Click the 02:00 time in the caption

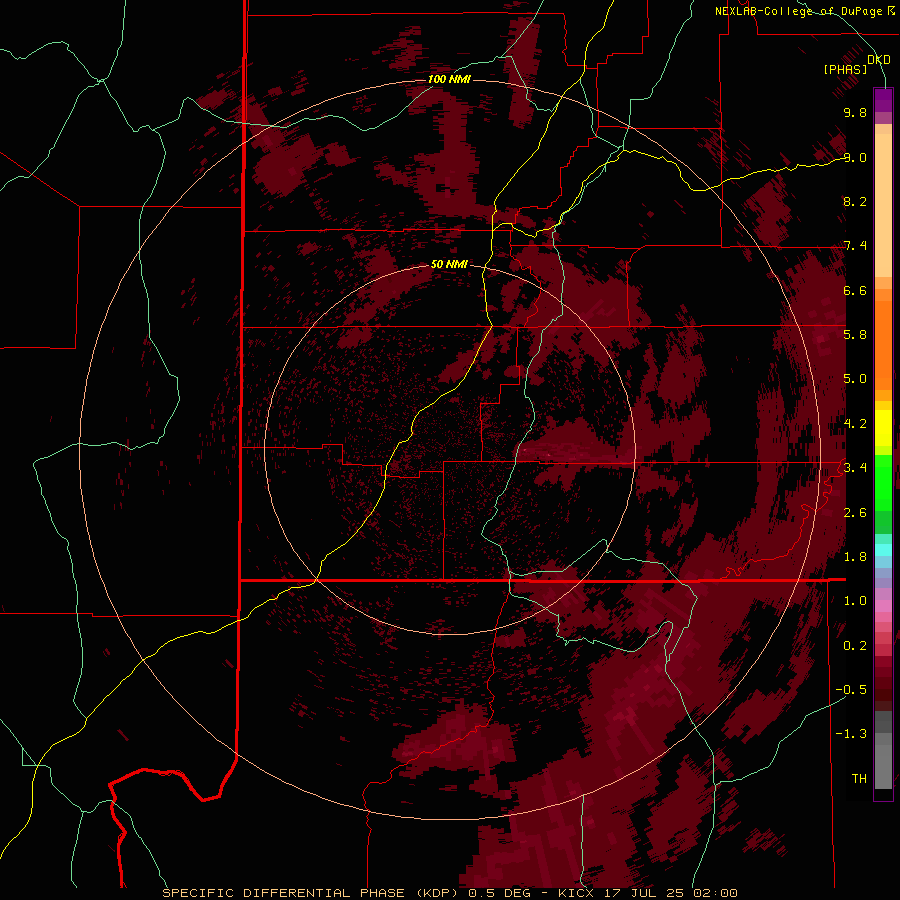[x=715, y=893]
